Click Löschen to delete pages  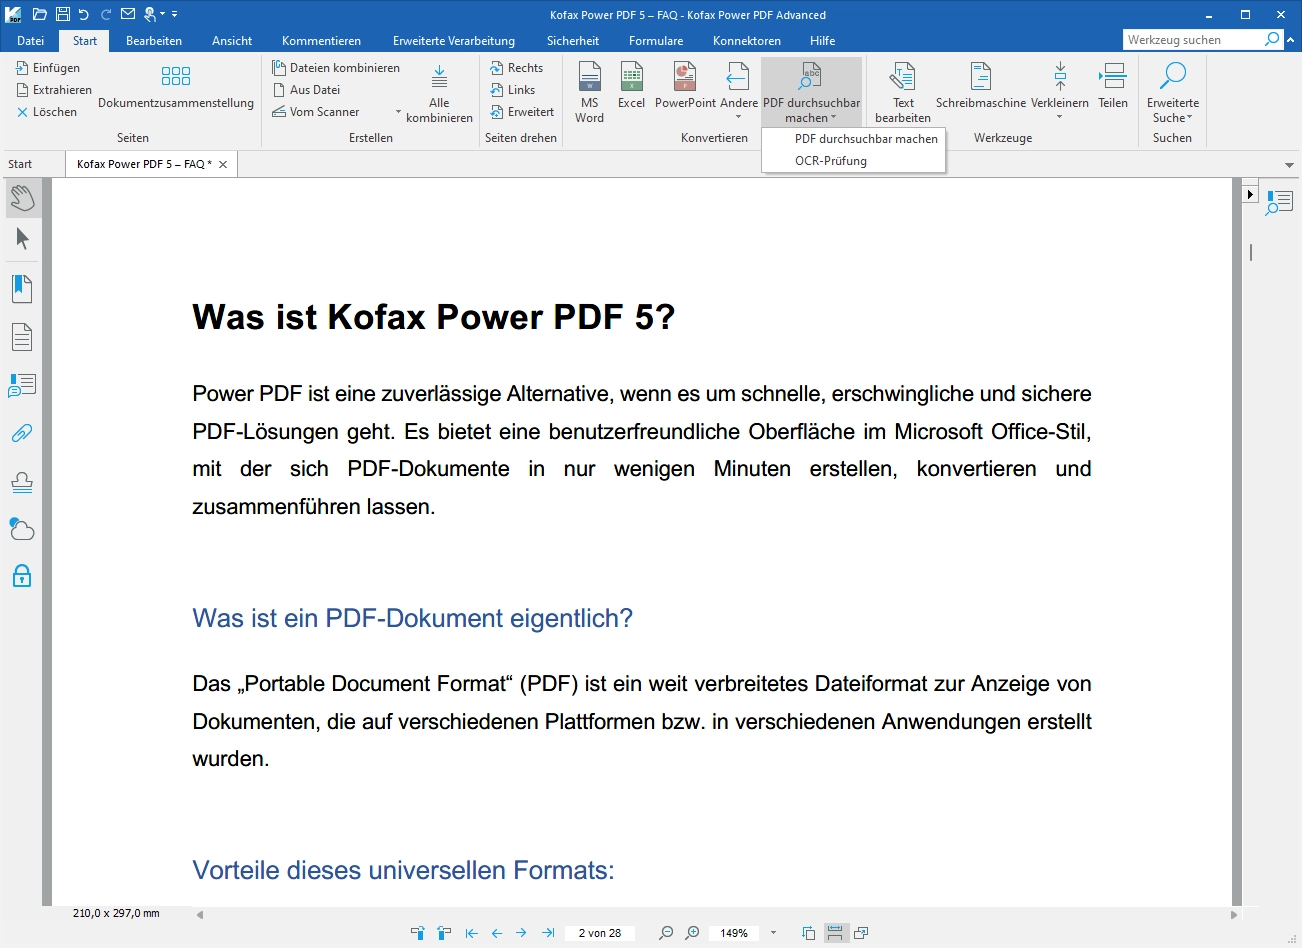pos(47,112)
